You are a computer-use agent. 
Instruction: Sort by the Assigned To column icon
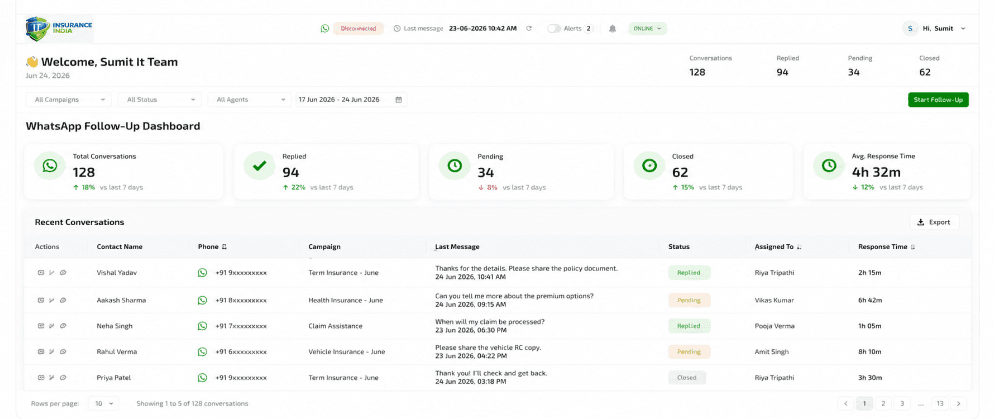(x=798, y=247)
